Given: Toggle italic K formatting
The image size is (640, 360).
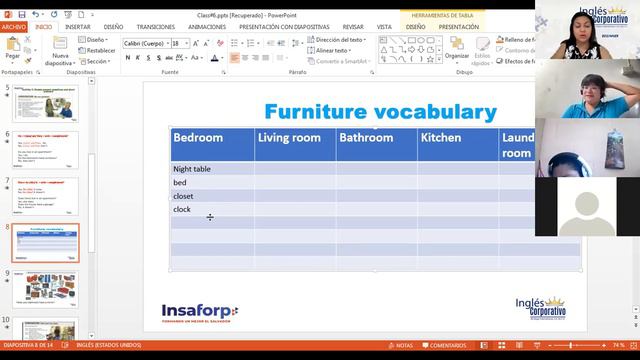Looking at the screenshot, I should point(138,58).
